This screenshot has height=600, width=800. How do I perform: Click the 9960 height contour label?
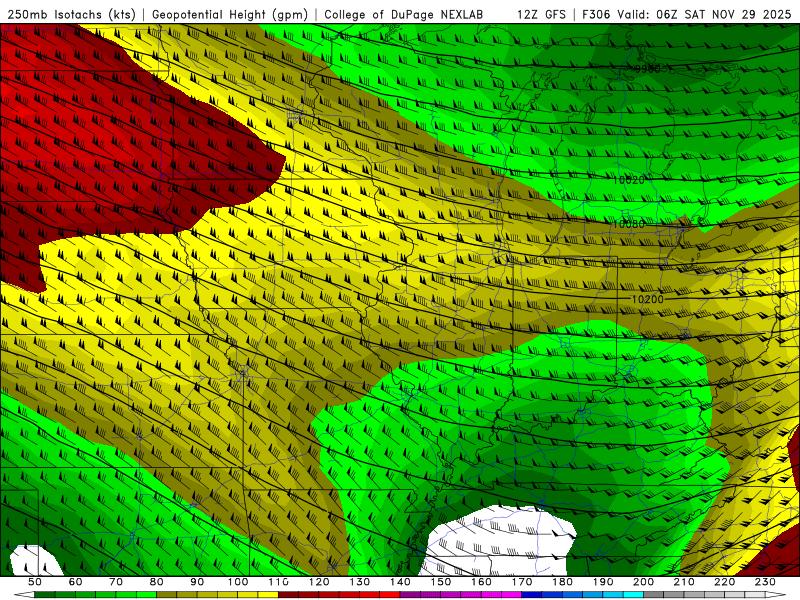point(647,69)
